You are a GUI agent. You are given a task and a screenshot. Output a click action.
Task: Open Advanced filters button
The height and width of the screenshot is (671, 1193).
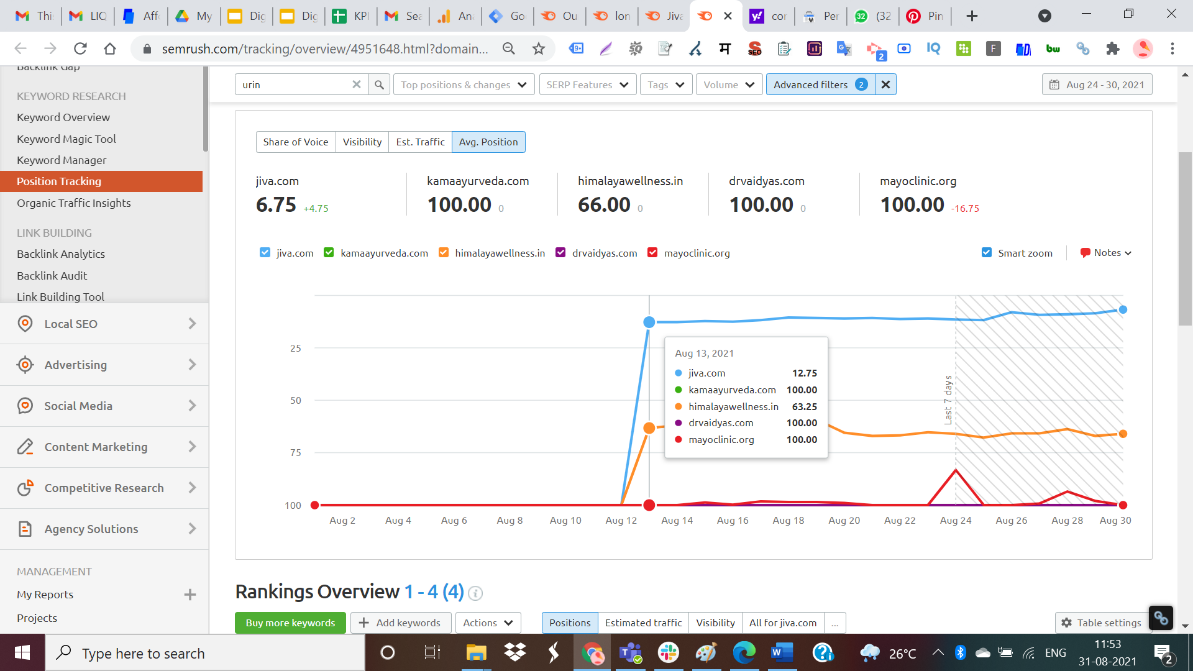[x=821, y=84]
